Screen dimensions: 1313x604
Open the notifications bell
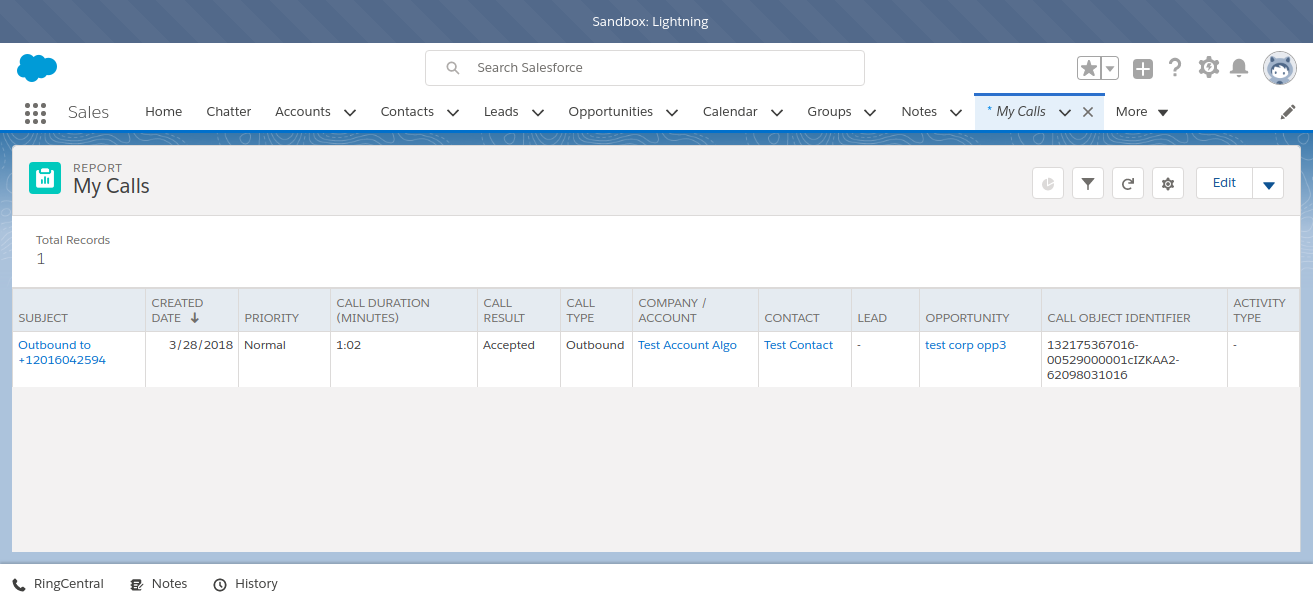pyautogui.click(x=1239, y=68)
